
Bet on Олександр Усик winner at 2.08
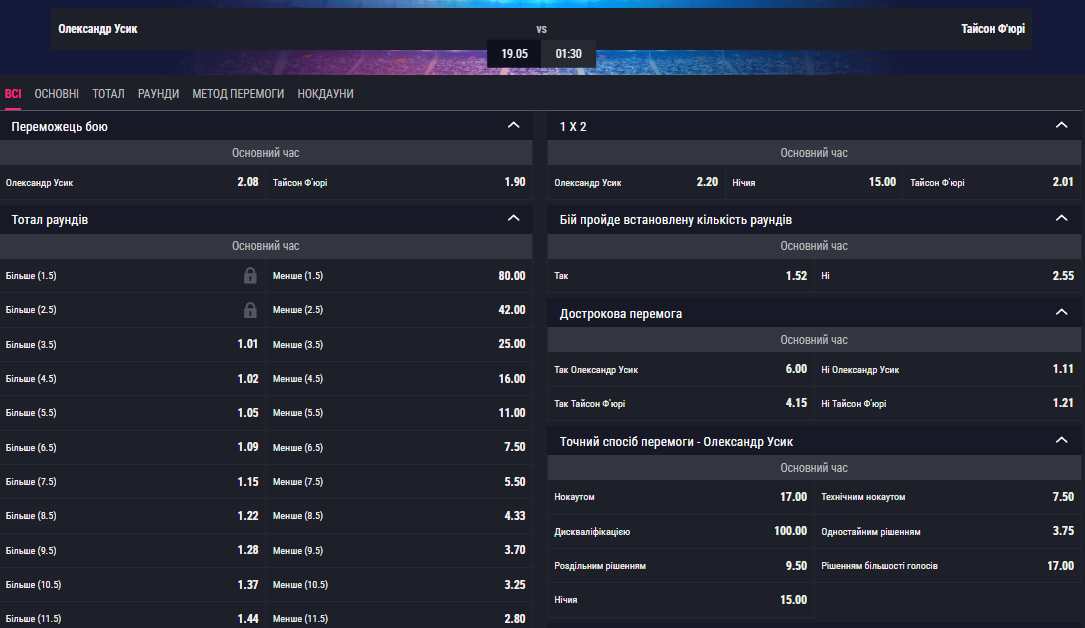click(133, 183)
